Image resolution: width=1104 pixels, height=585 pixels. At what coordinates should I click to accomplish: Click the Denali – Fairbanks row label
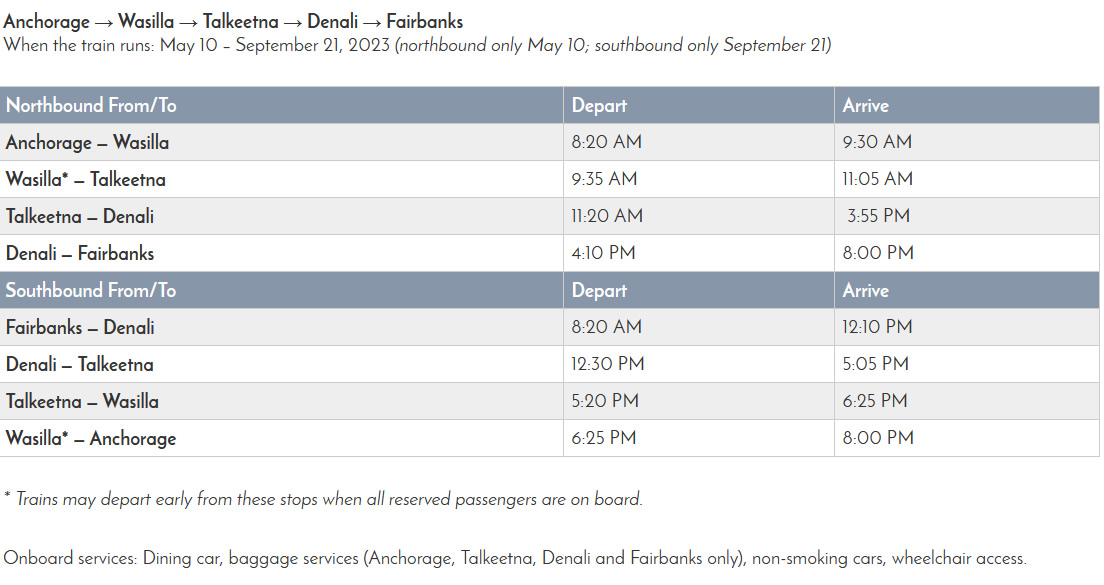pos(80,253)
